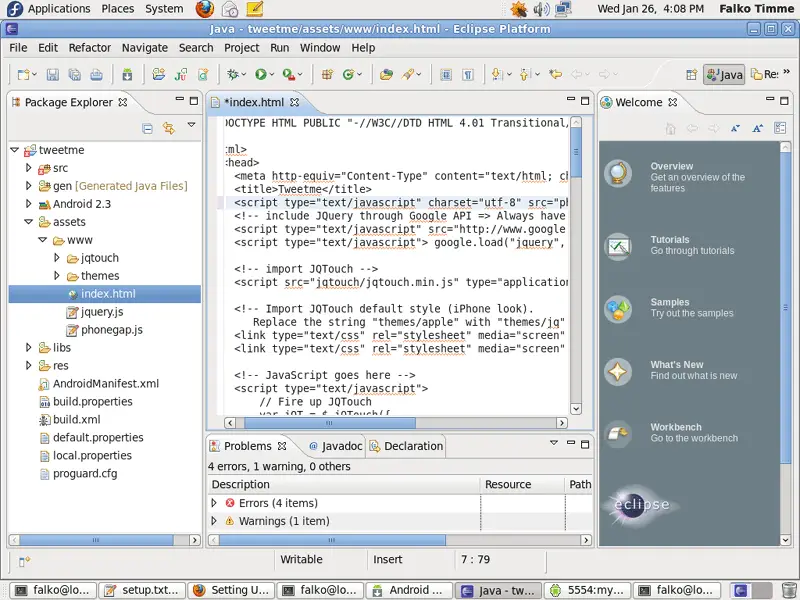Click the Save All toolbar icon
The height and width of the screenshot is (600, 800).
pos(74,74)
